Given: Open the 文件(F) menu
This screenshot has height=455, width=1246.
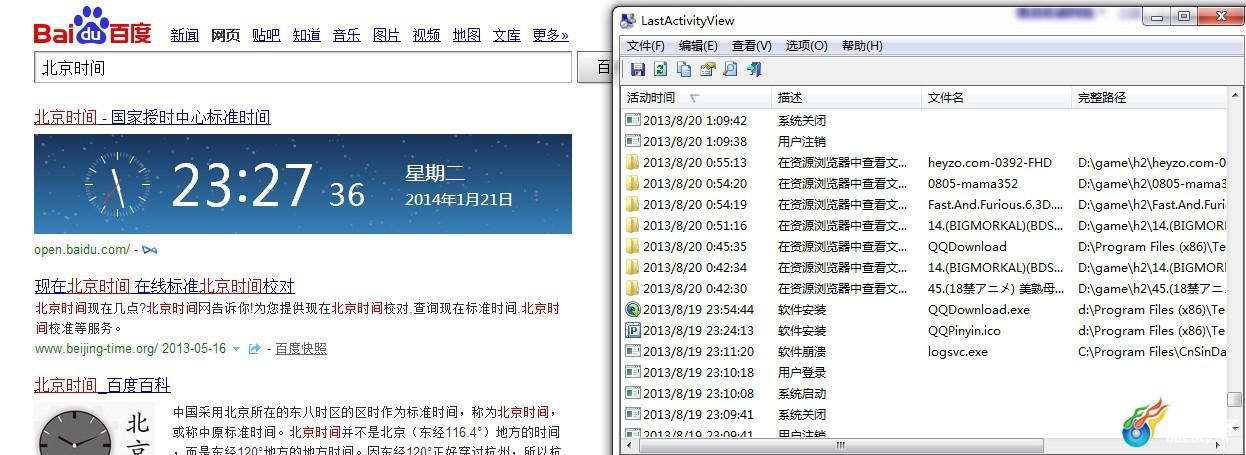Looking at the screenshot, I should [645, 46].
